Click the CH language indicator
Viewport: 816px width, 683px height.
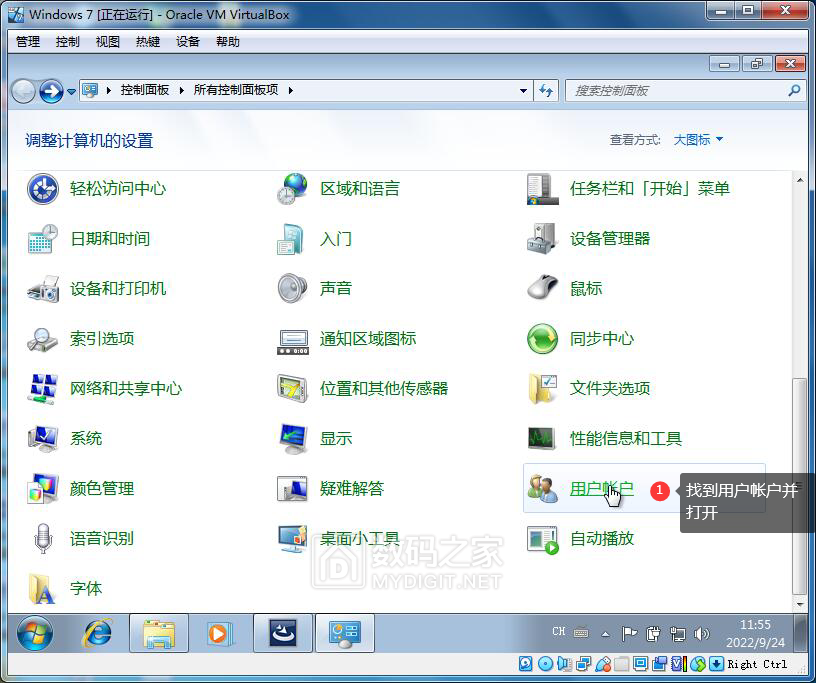[558, 631]
